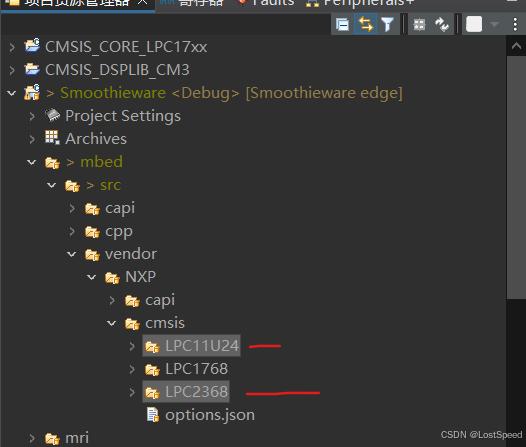526x447 pixels.
Task: Click the scrollbar up arrow
Action: (x=516, y=46)
